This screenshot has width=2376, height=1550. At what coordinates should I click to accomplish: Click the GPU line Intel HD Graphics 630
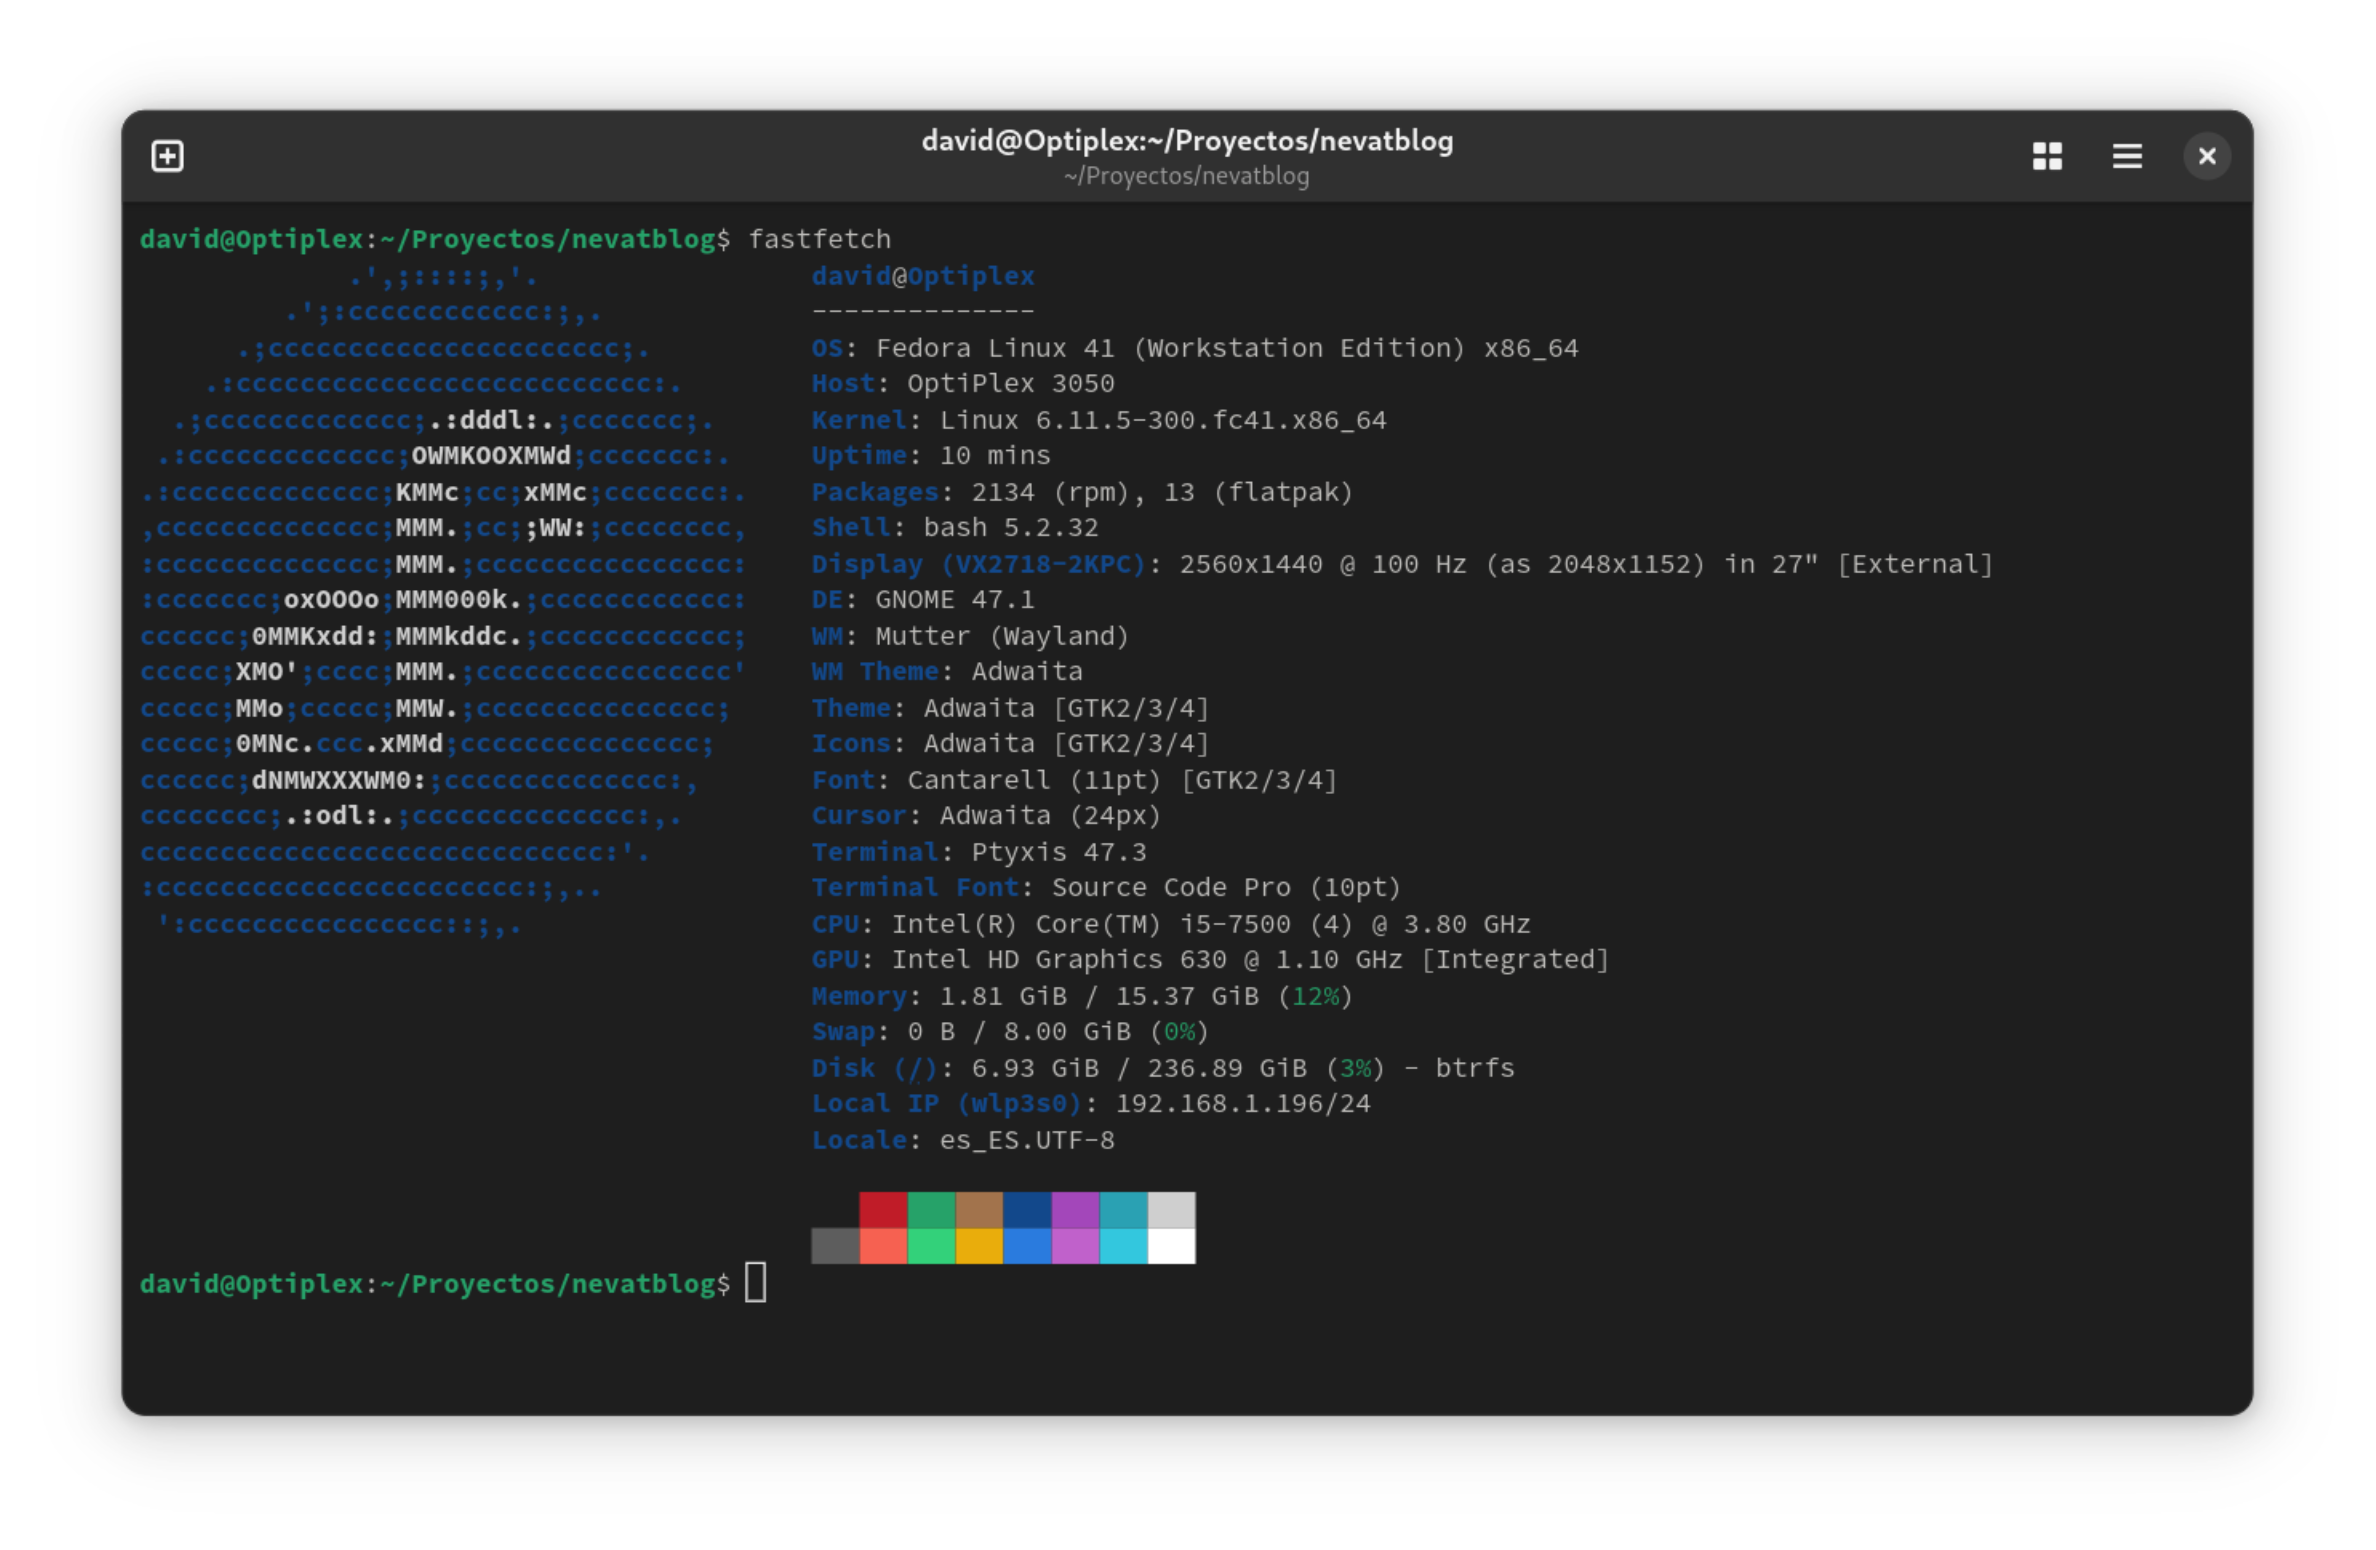point(1210,960)
